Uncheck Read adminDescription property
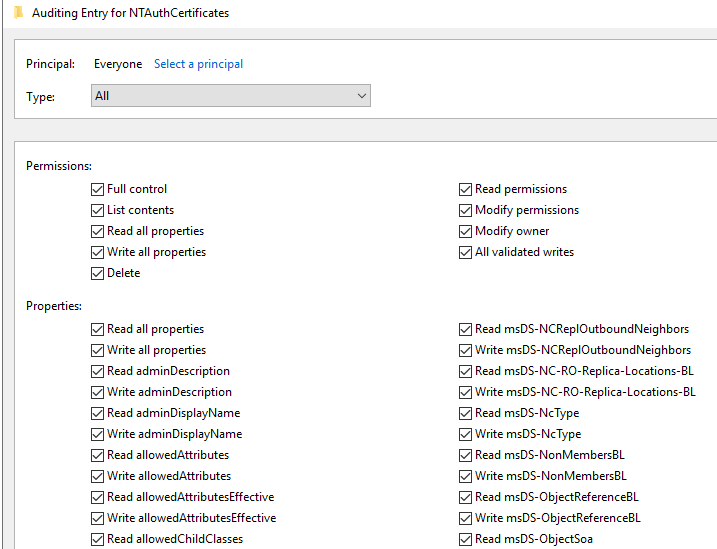Viewport: 717px width, 549px height. tap(97, 371)
